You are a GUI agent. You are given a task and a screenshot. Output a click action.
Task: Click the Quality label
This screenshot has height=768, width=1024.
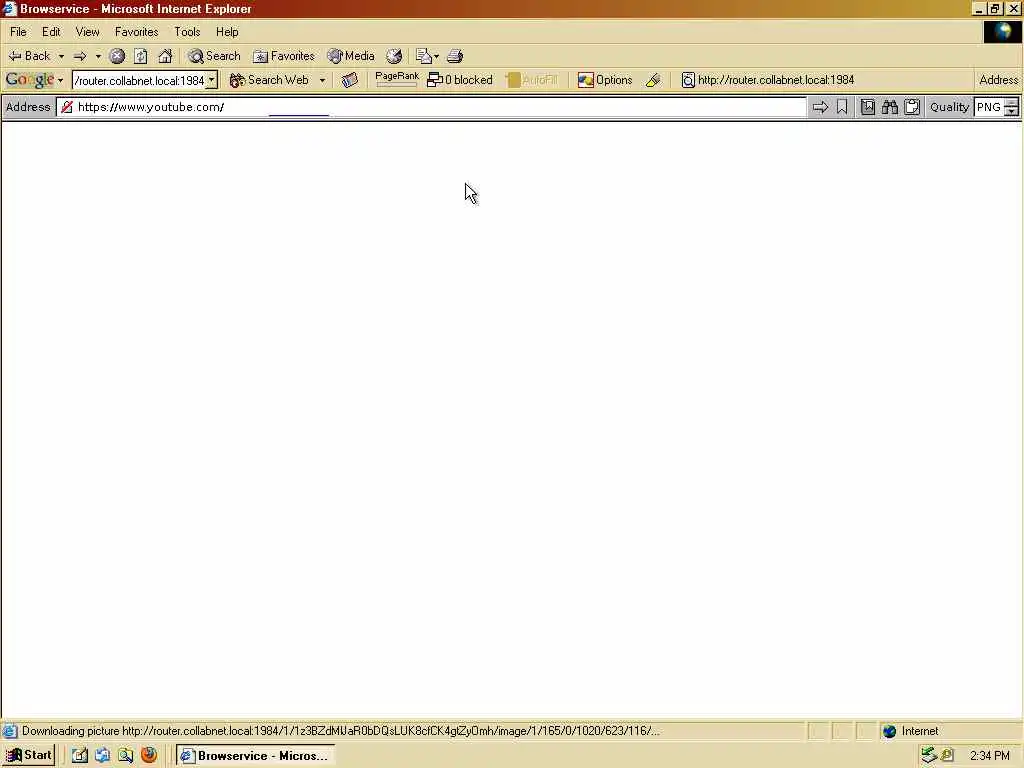point(950,107)
